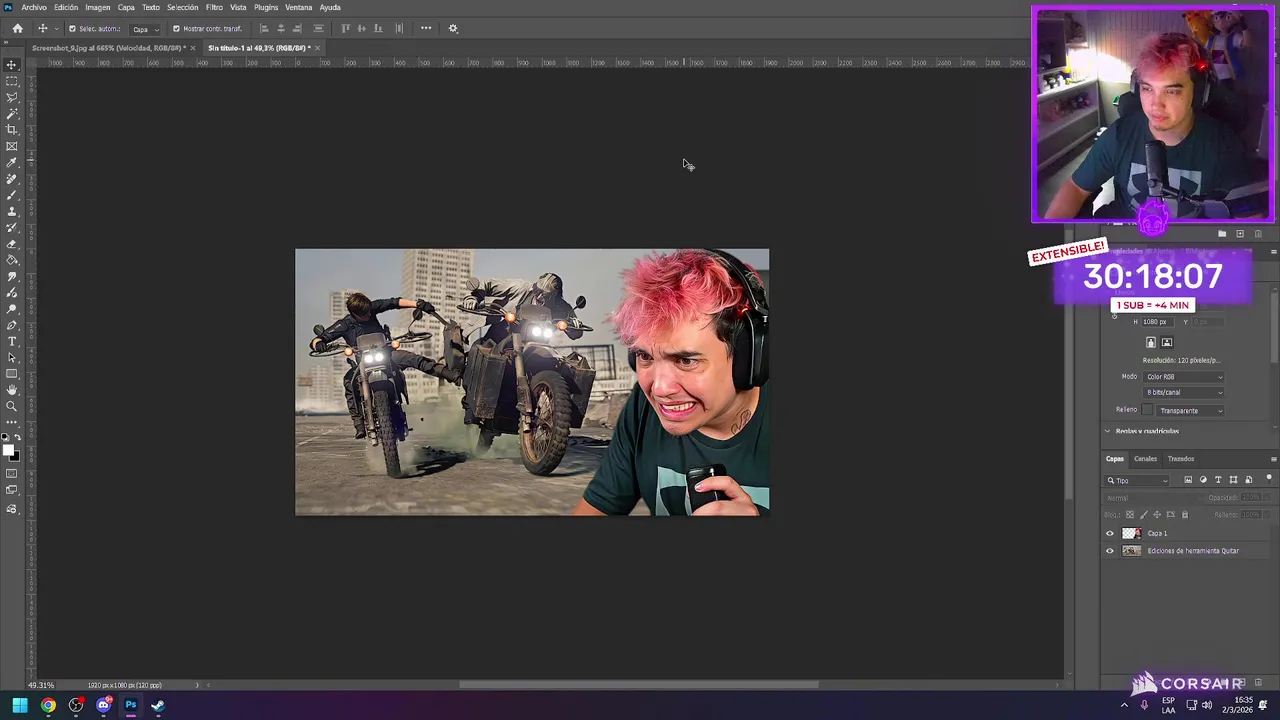
Task: Open the Home screen icon
Action: (x=18, y=28)
